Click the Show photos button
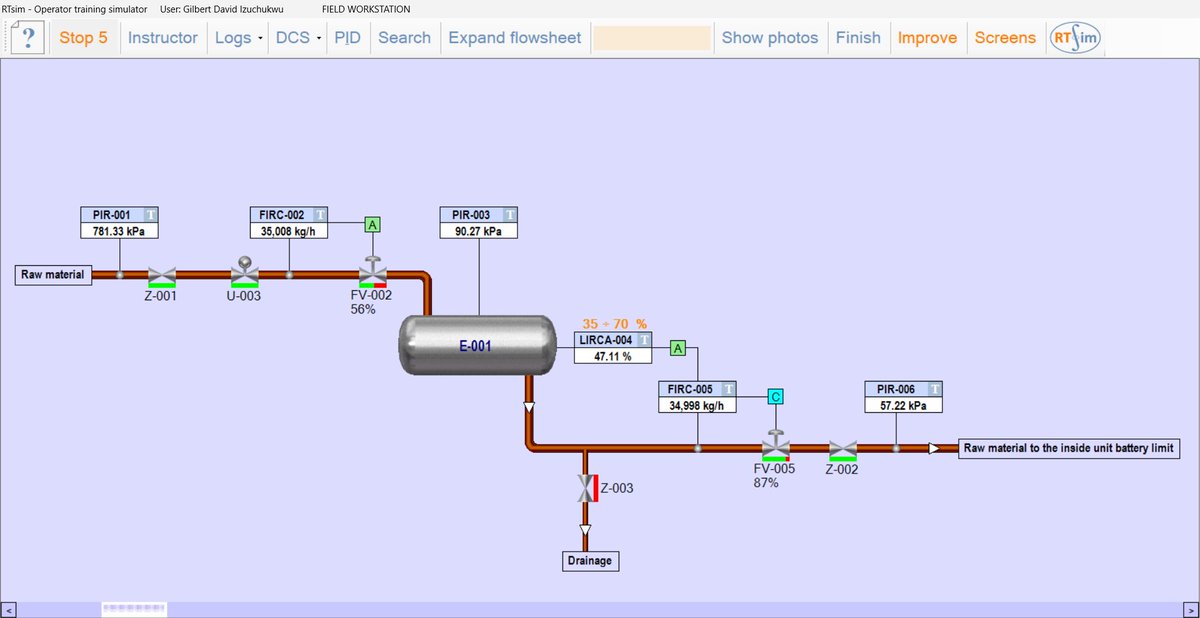 [x=769, y=38]
